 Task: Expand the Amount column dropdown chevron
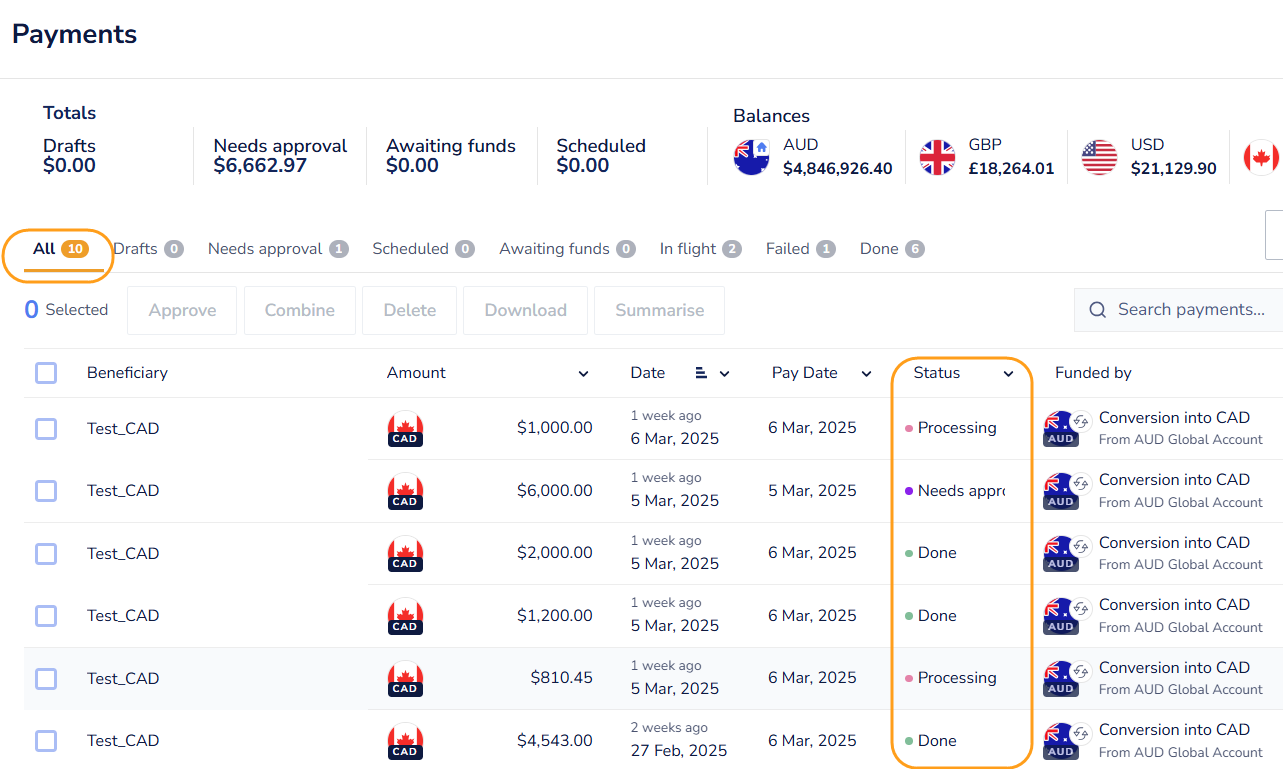584,374
